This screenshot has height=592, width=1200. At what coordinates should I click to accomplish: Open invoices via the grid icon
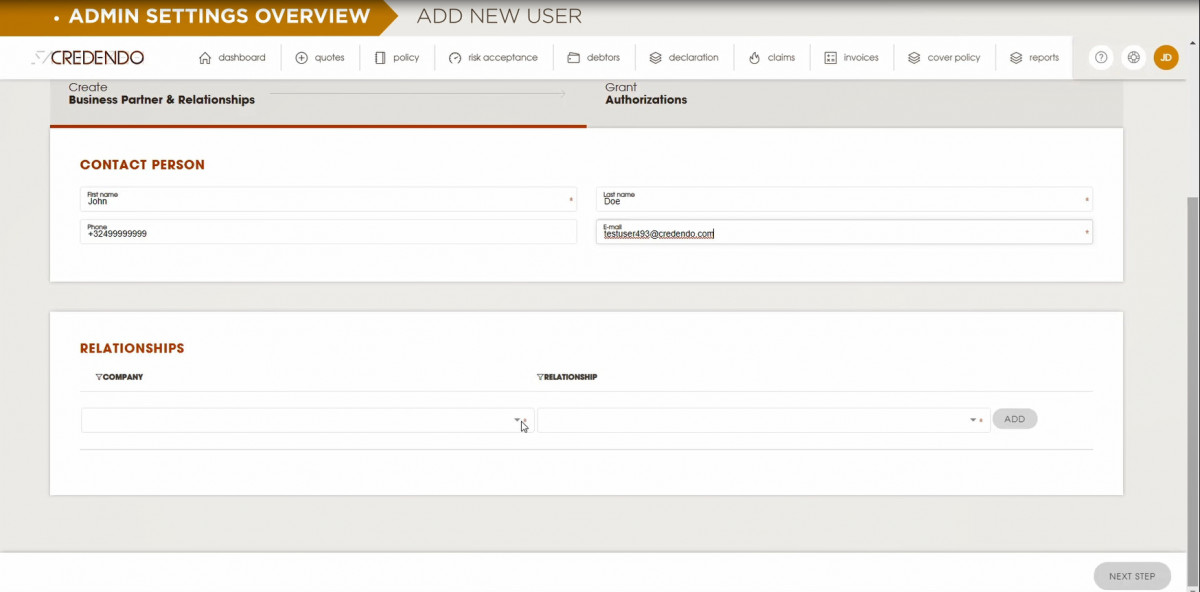[x=830, y=58]
